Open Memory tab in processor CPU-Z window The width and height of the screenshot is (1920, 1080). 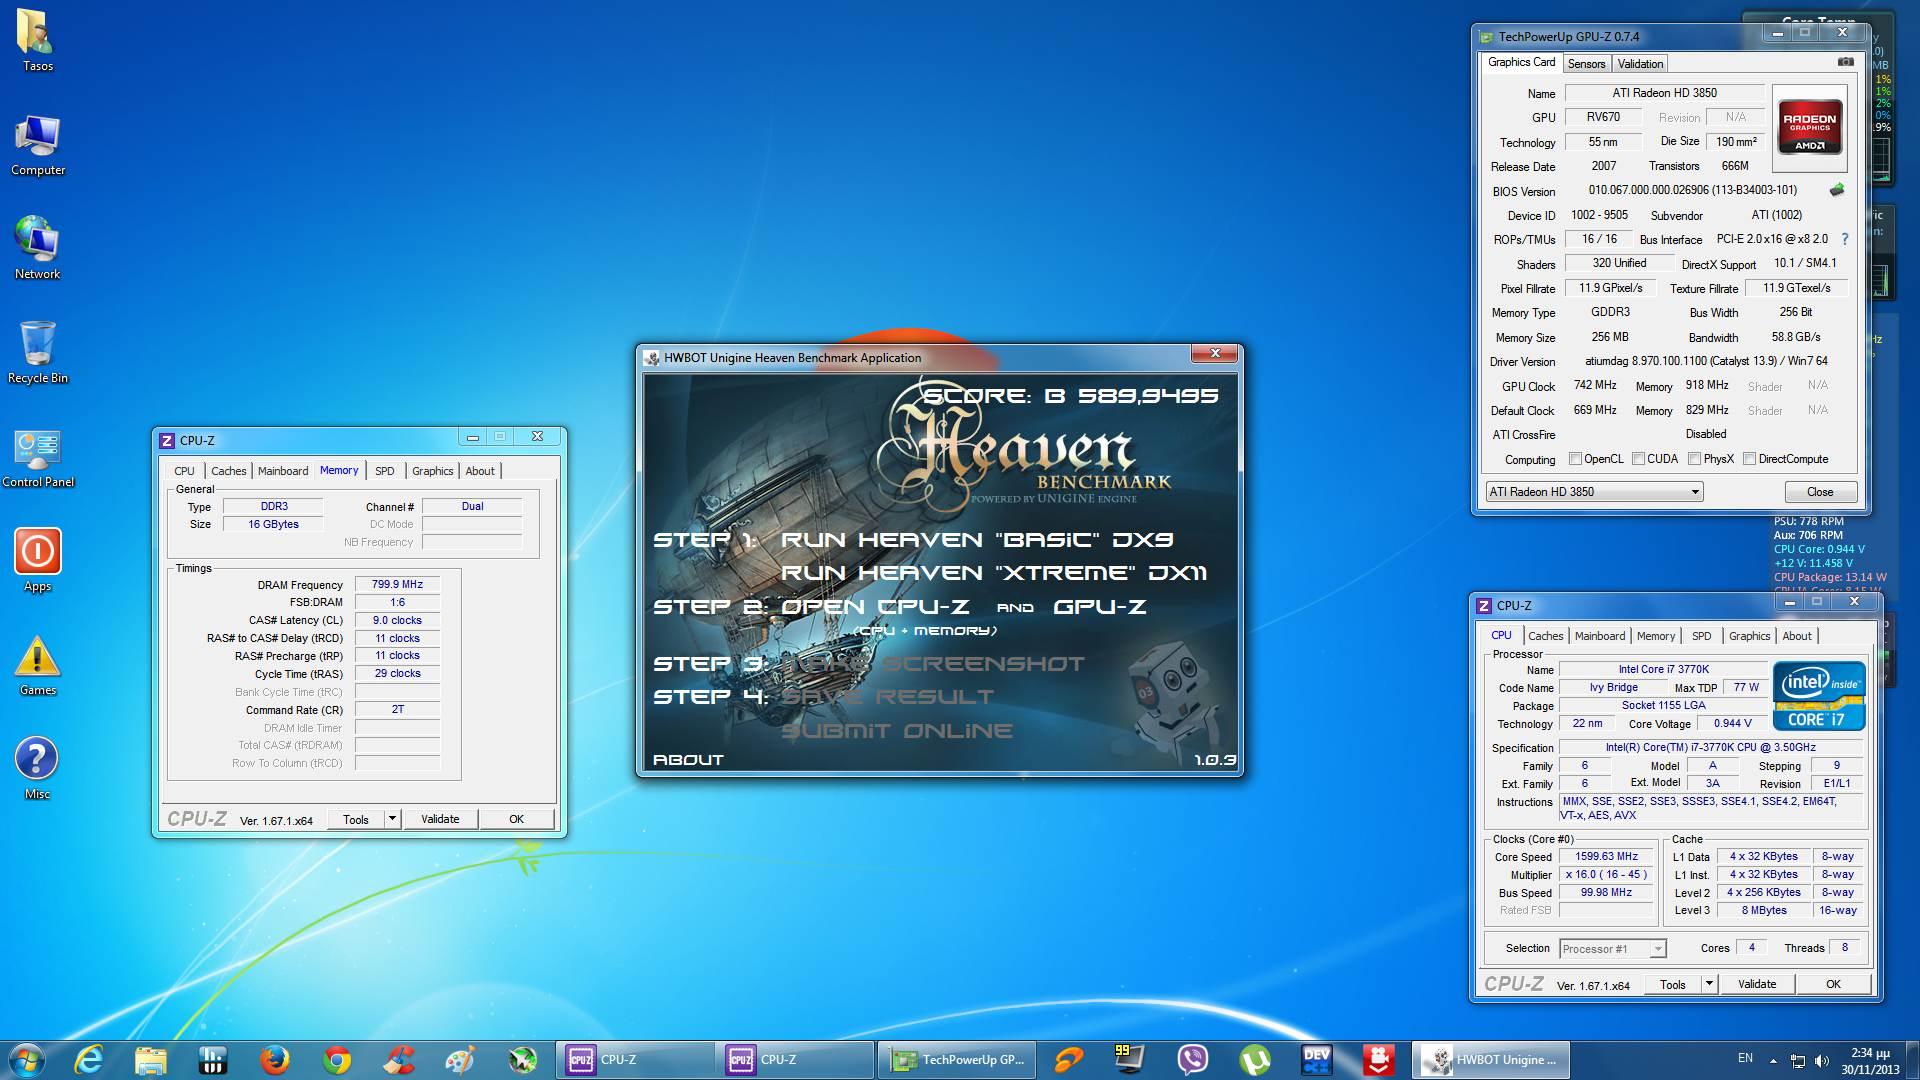[x=1655, y=636]
